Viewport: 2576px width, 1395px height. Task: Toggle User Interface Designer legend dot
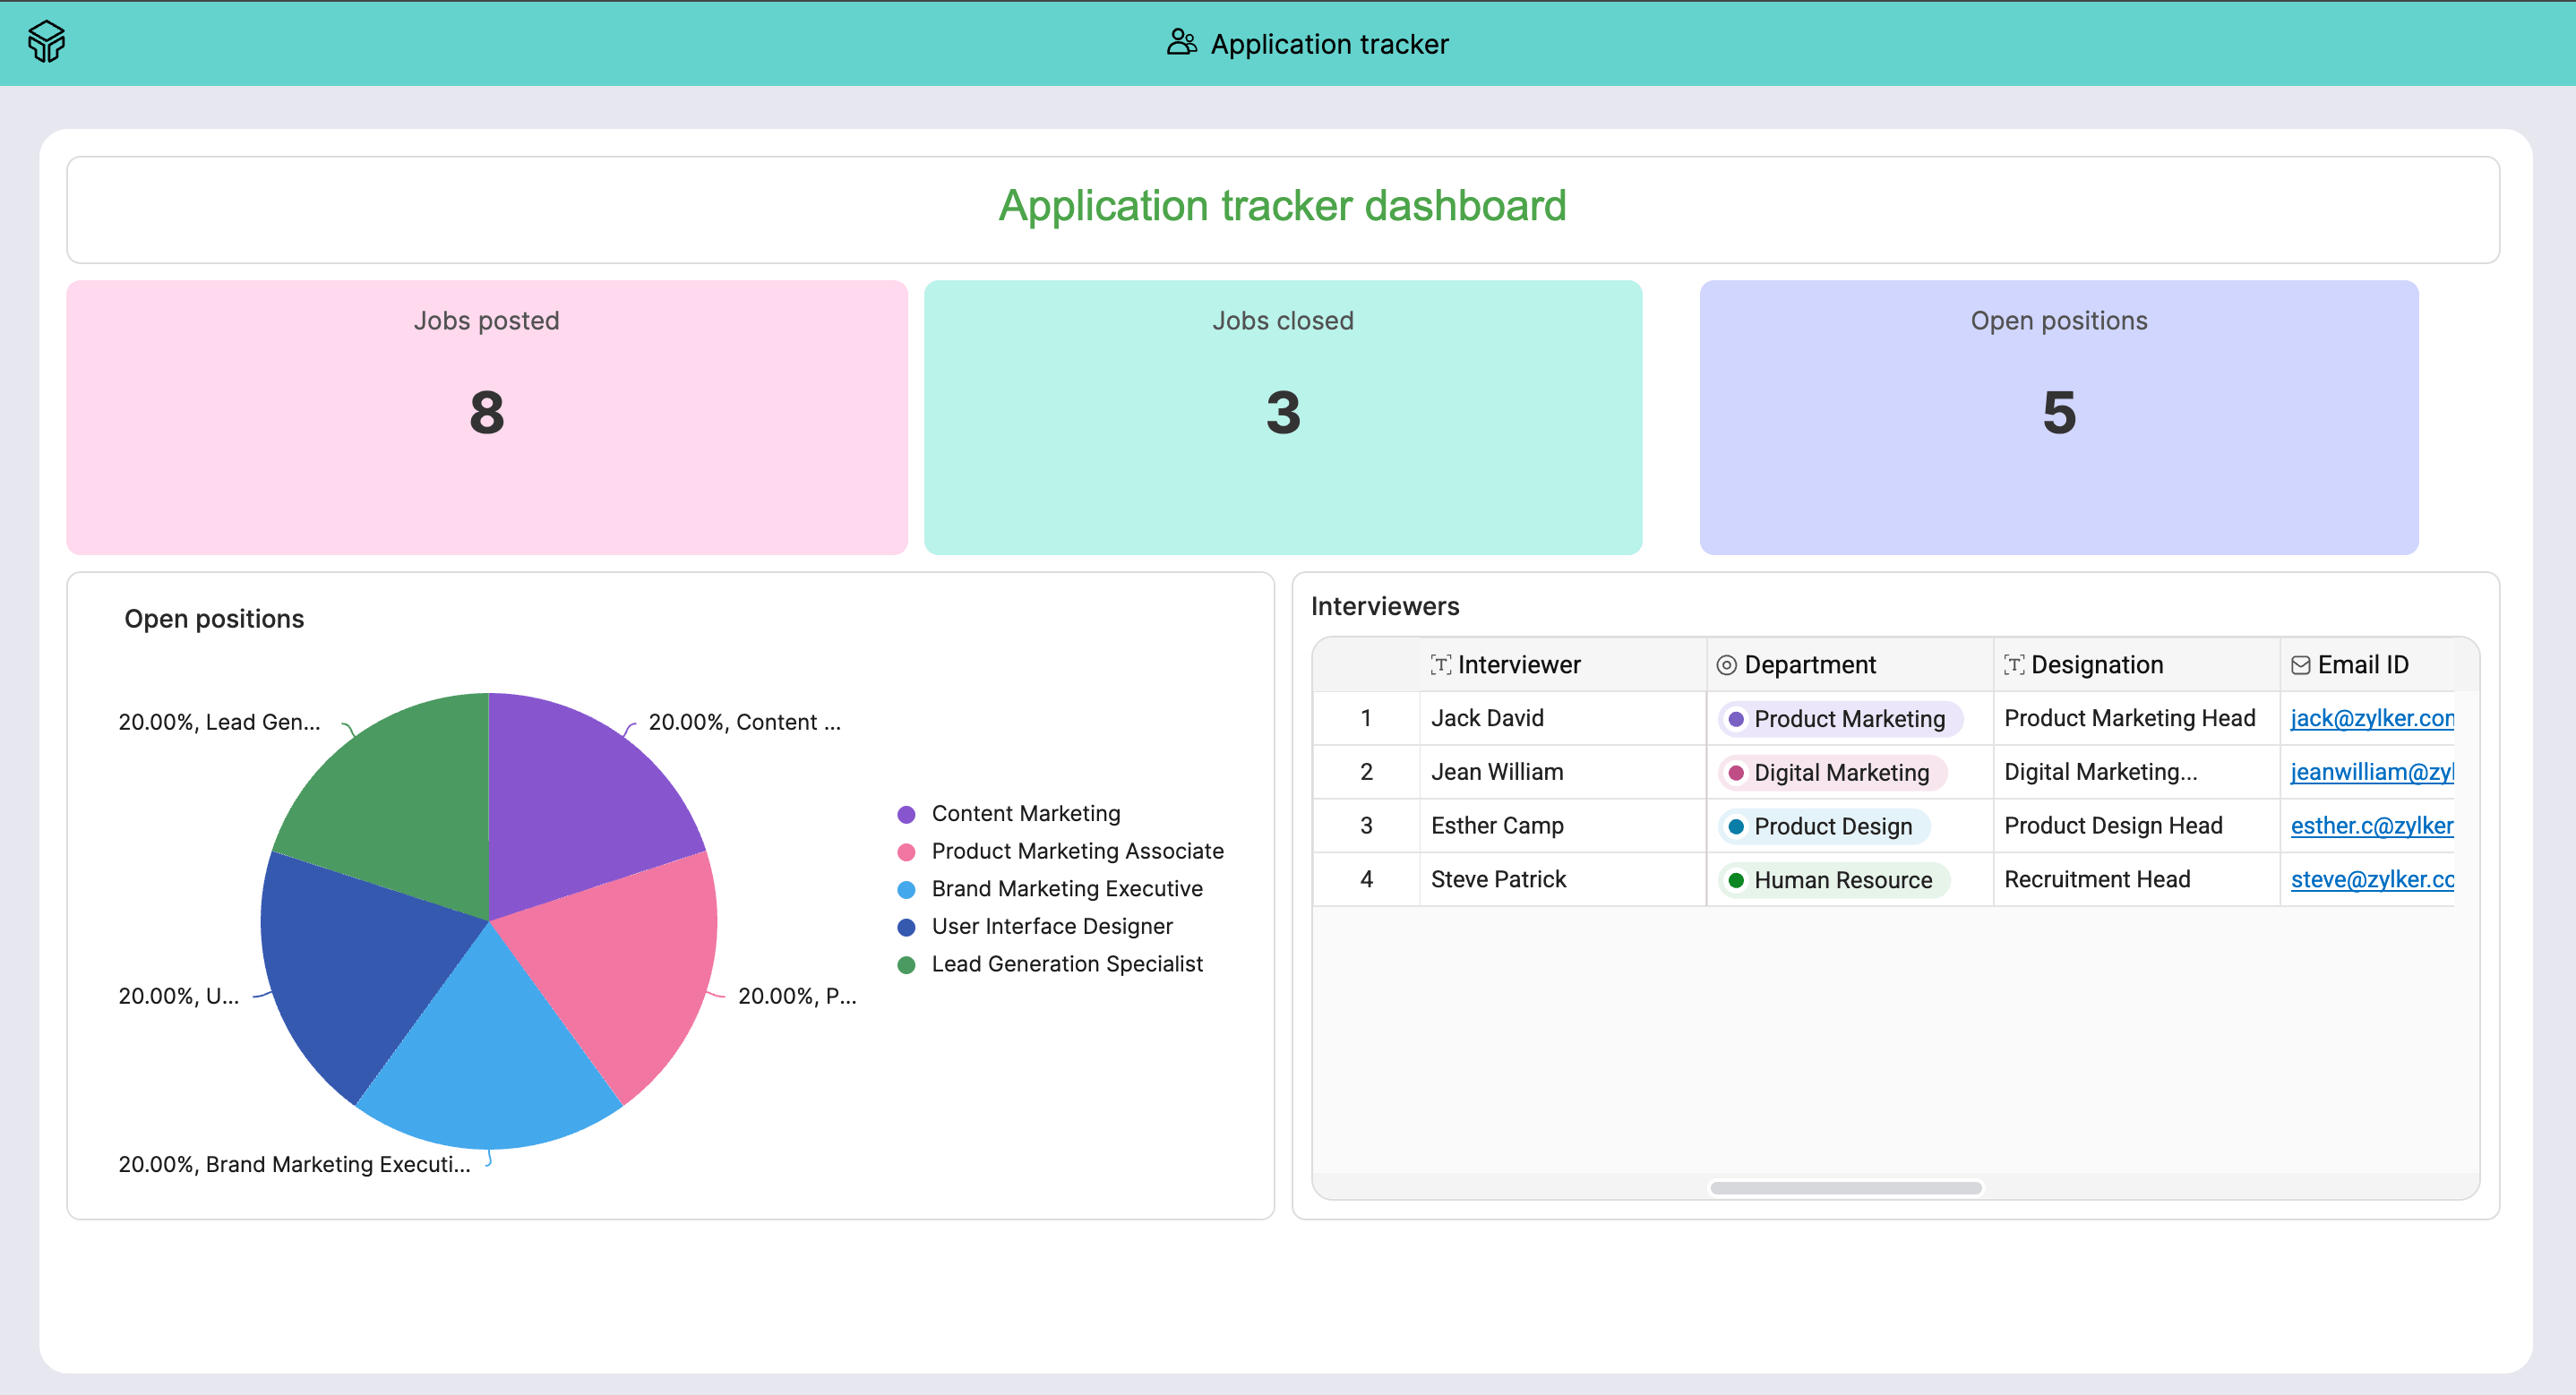coord(906,927)
